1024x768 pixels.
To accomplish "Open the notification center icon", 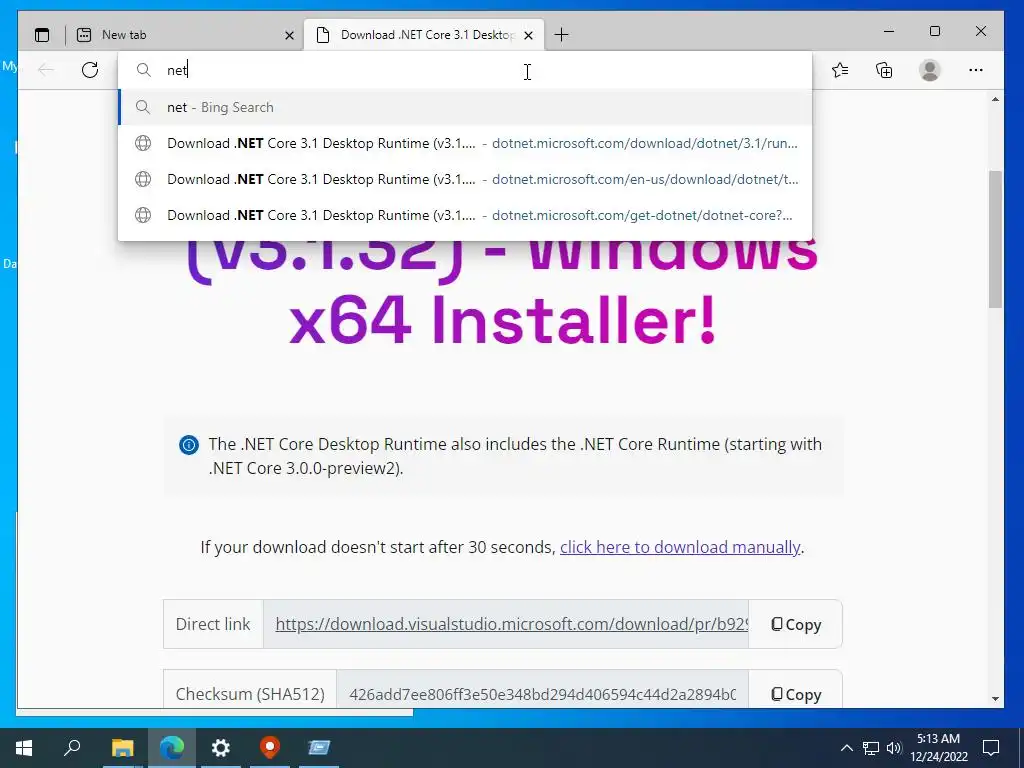I will pos(991,748).
